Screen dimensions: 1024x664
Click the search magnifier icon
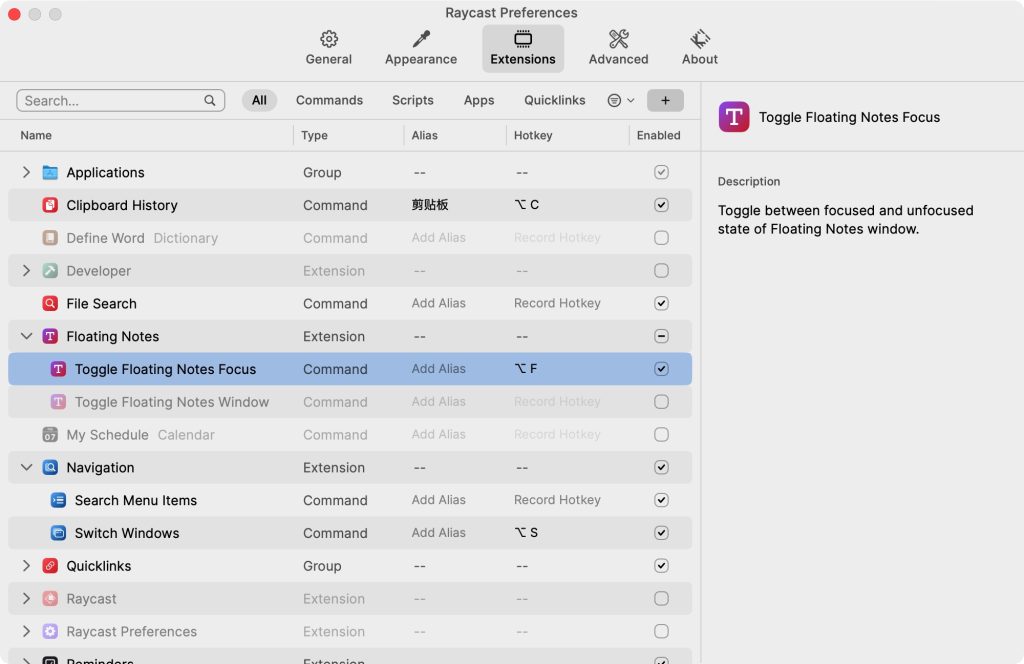[210, 101]
